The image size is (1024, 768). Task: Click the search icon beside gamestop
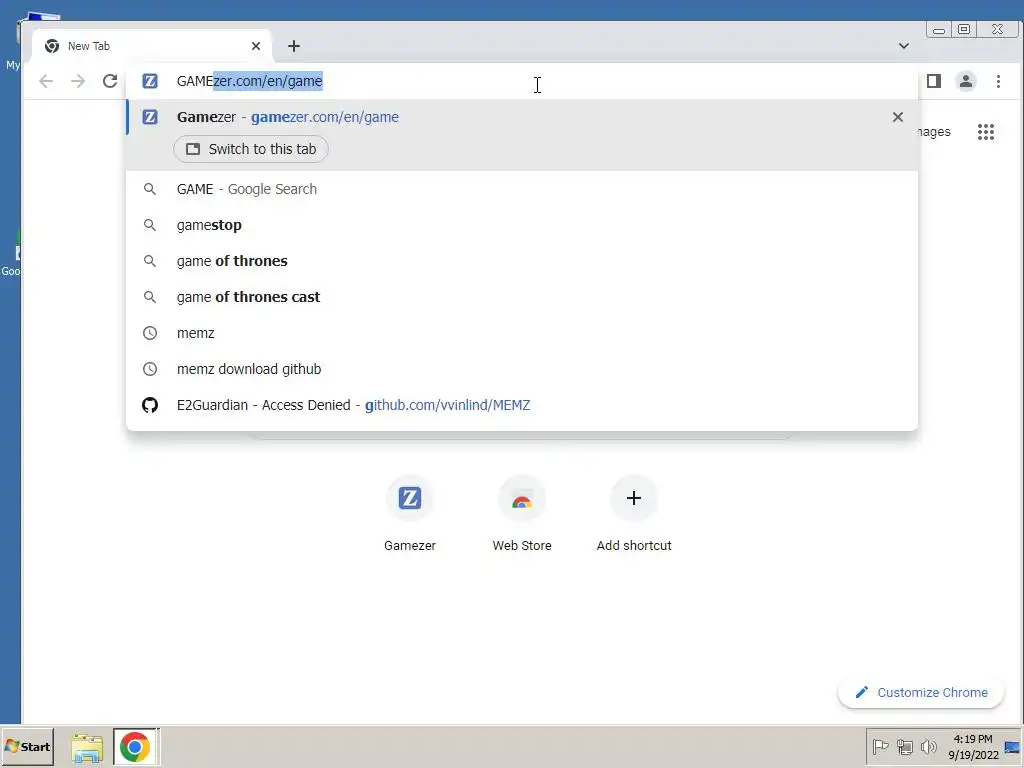pos(150,225)
